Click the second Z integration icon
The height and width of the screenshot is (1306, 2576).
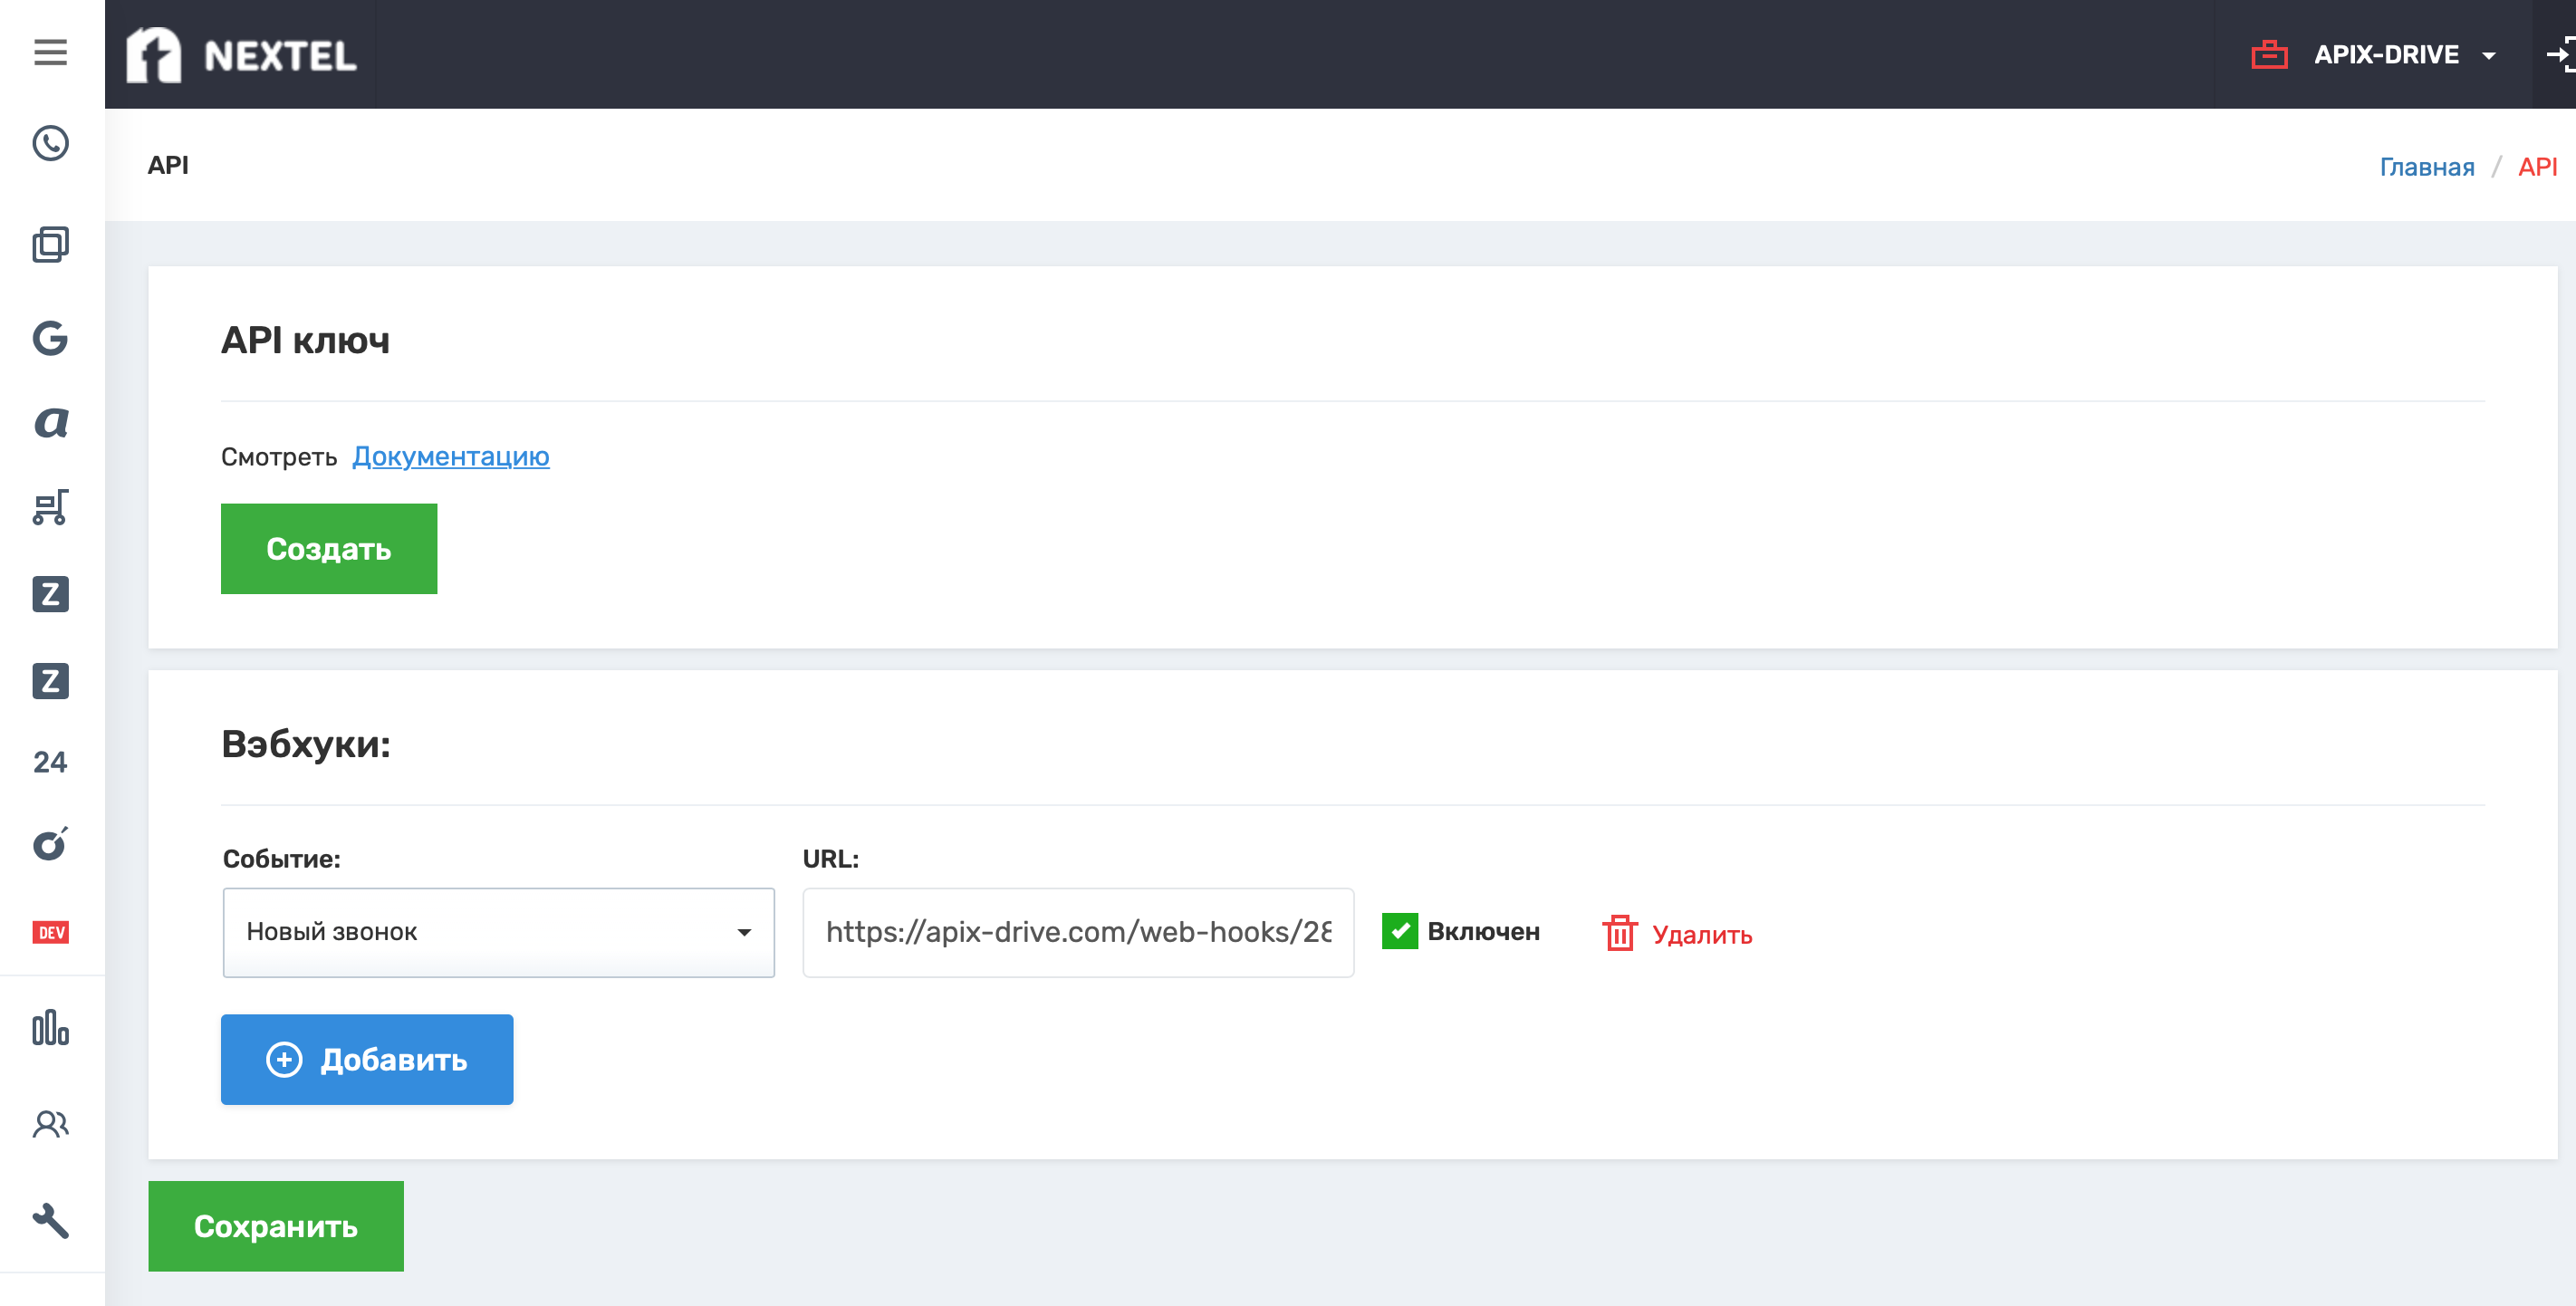(x=50, y=681)
